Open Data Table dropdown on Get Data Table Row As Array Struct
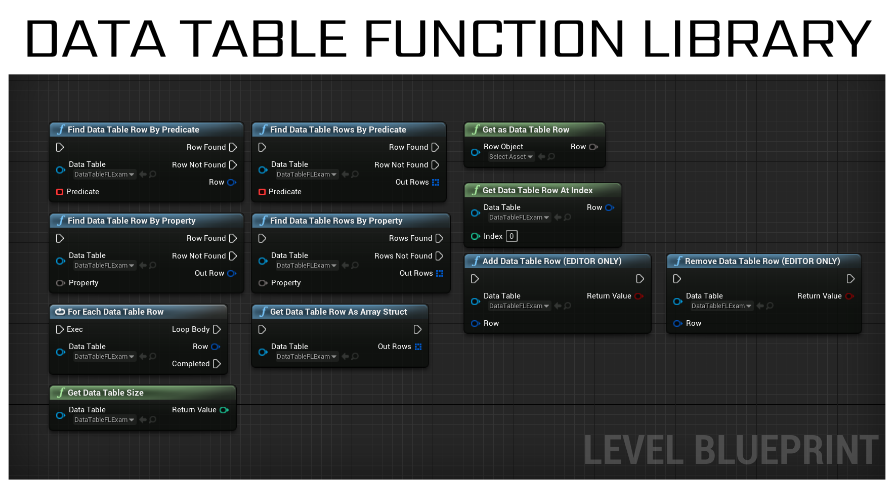This screenshot has width=894, height=488. tap(306, 356)
